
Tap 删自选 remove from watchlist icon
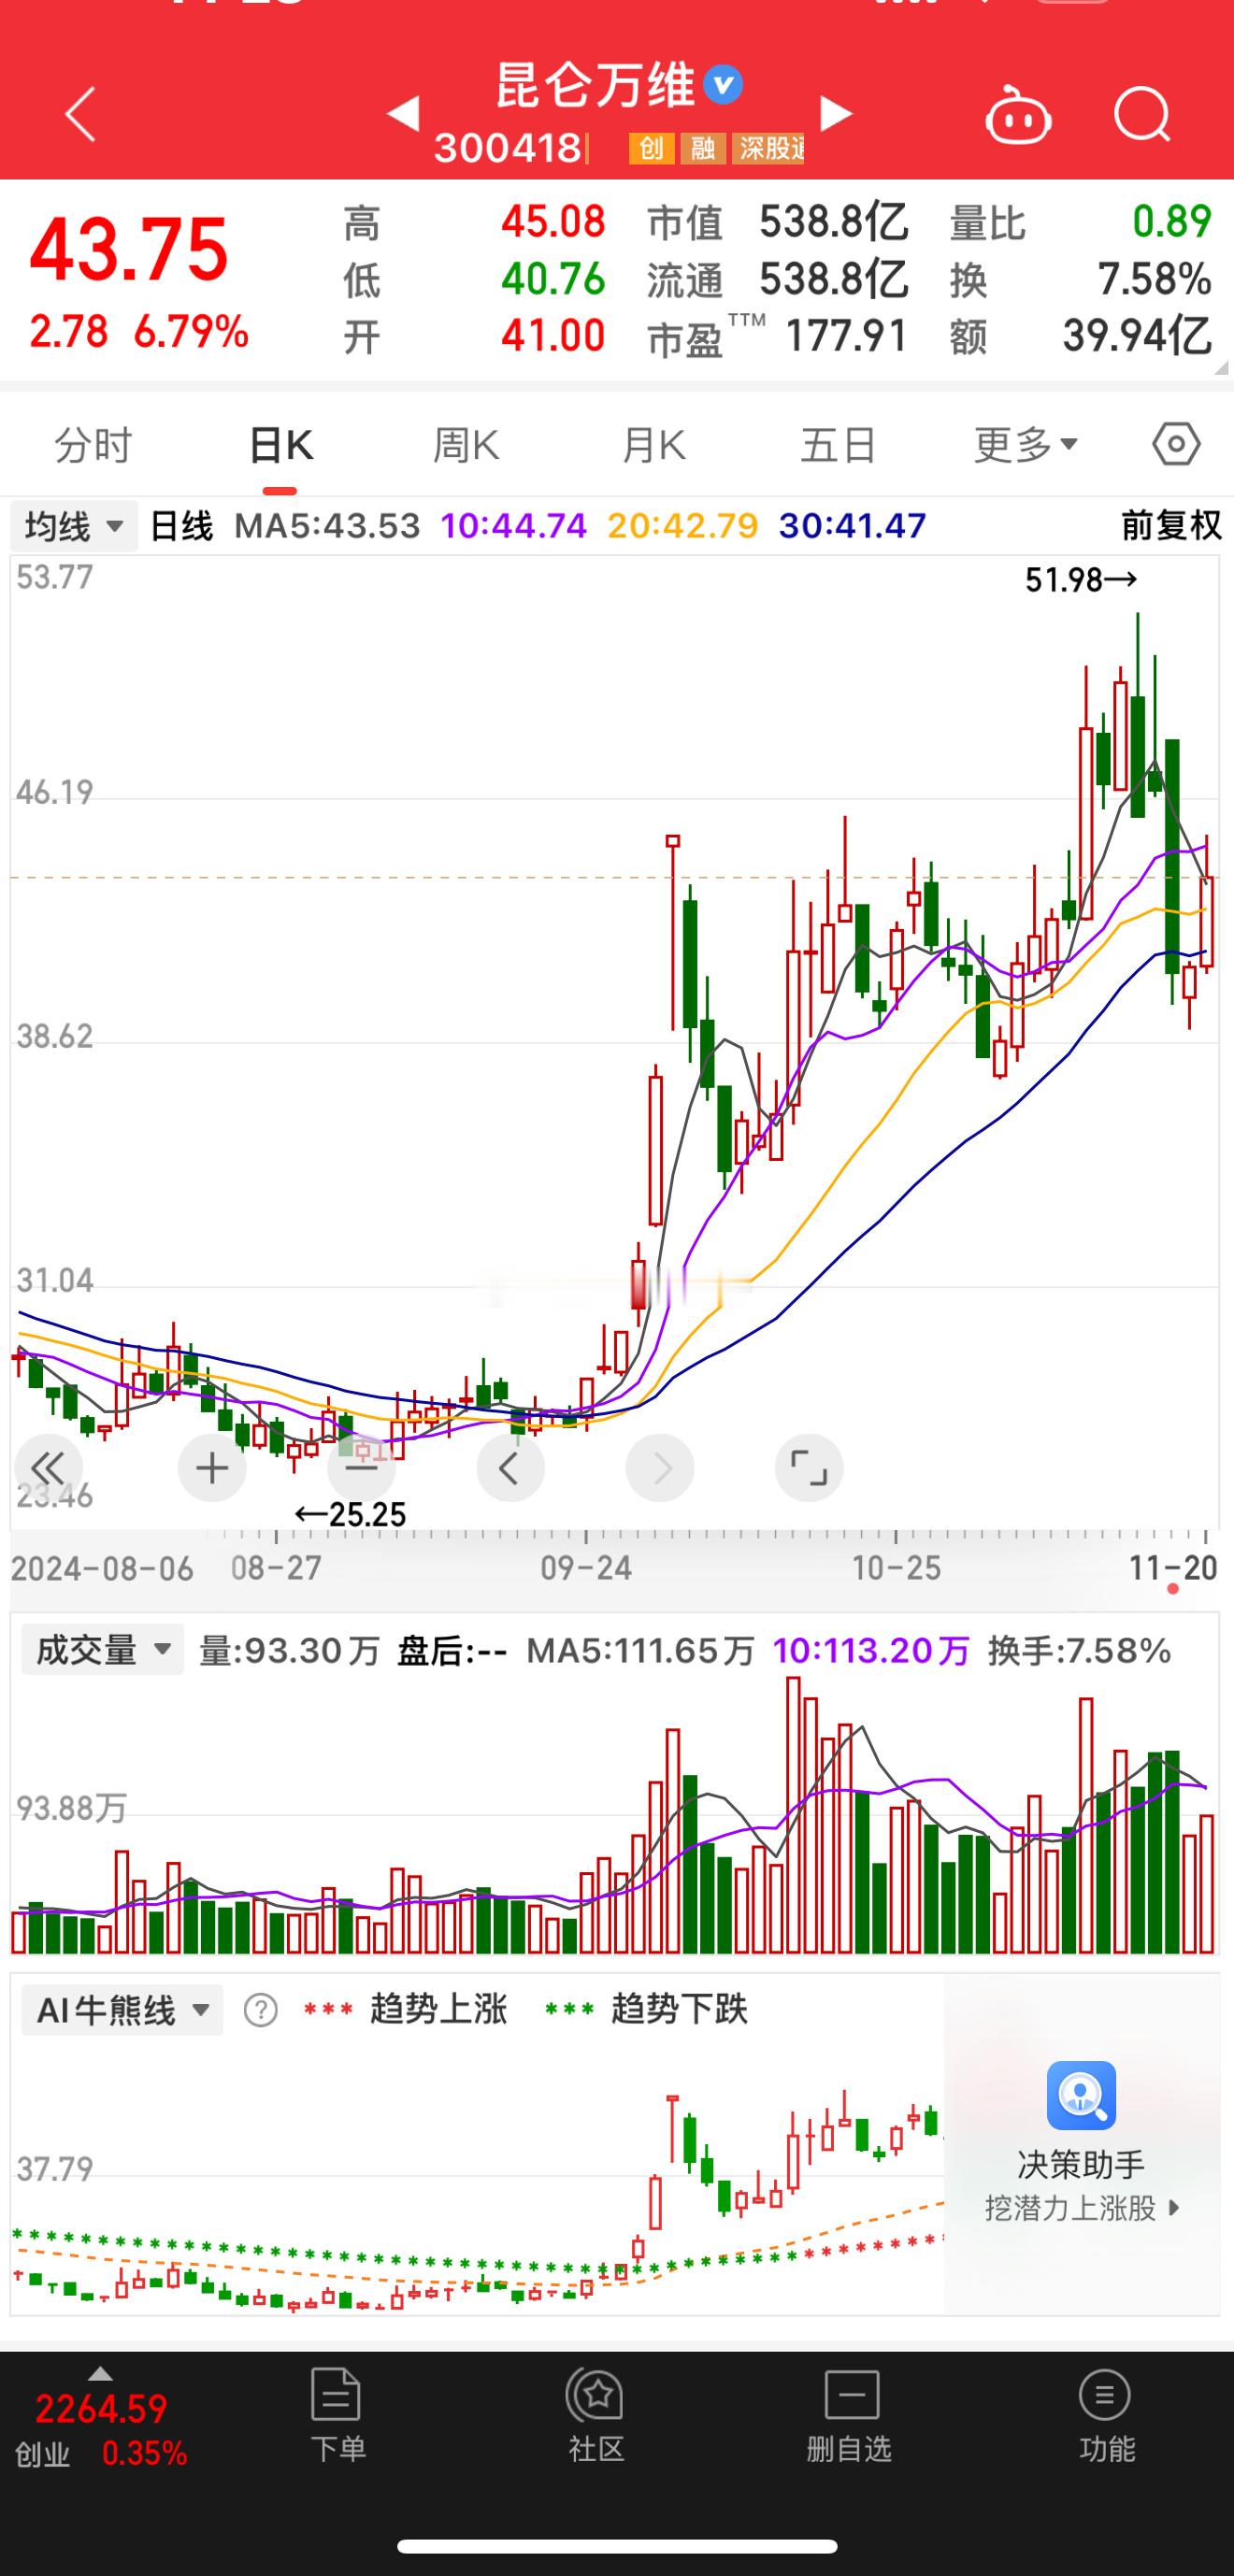[x=851, y=2395]
